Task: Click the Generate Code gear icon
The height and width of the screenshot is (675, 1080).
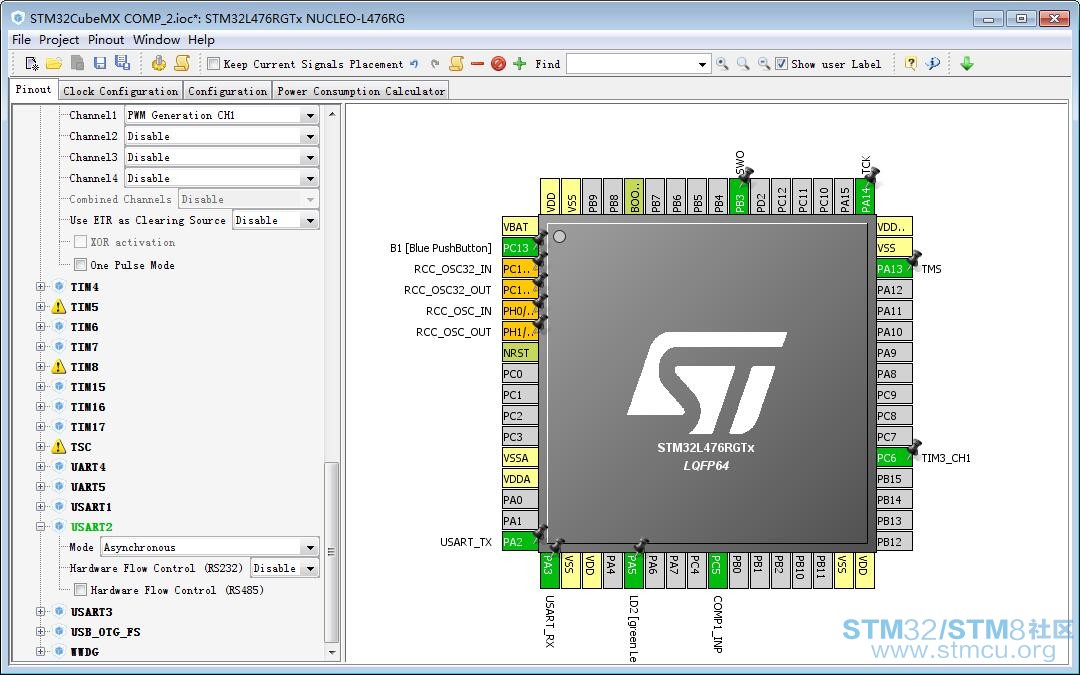Action: [x=159, y=63]
